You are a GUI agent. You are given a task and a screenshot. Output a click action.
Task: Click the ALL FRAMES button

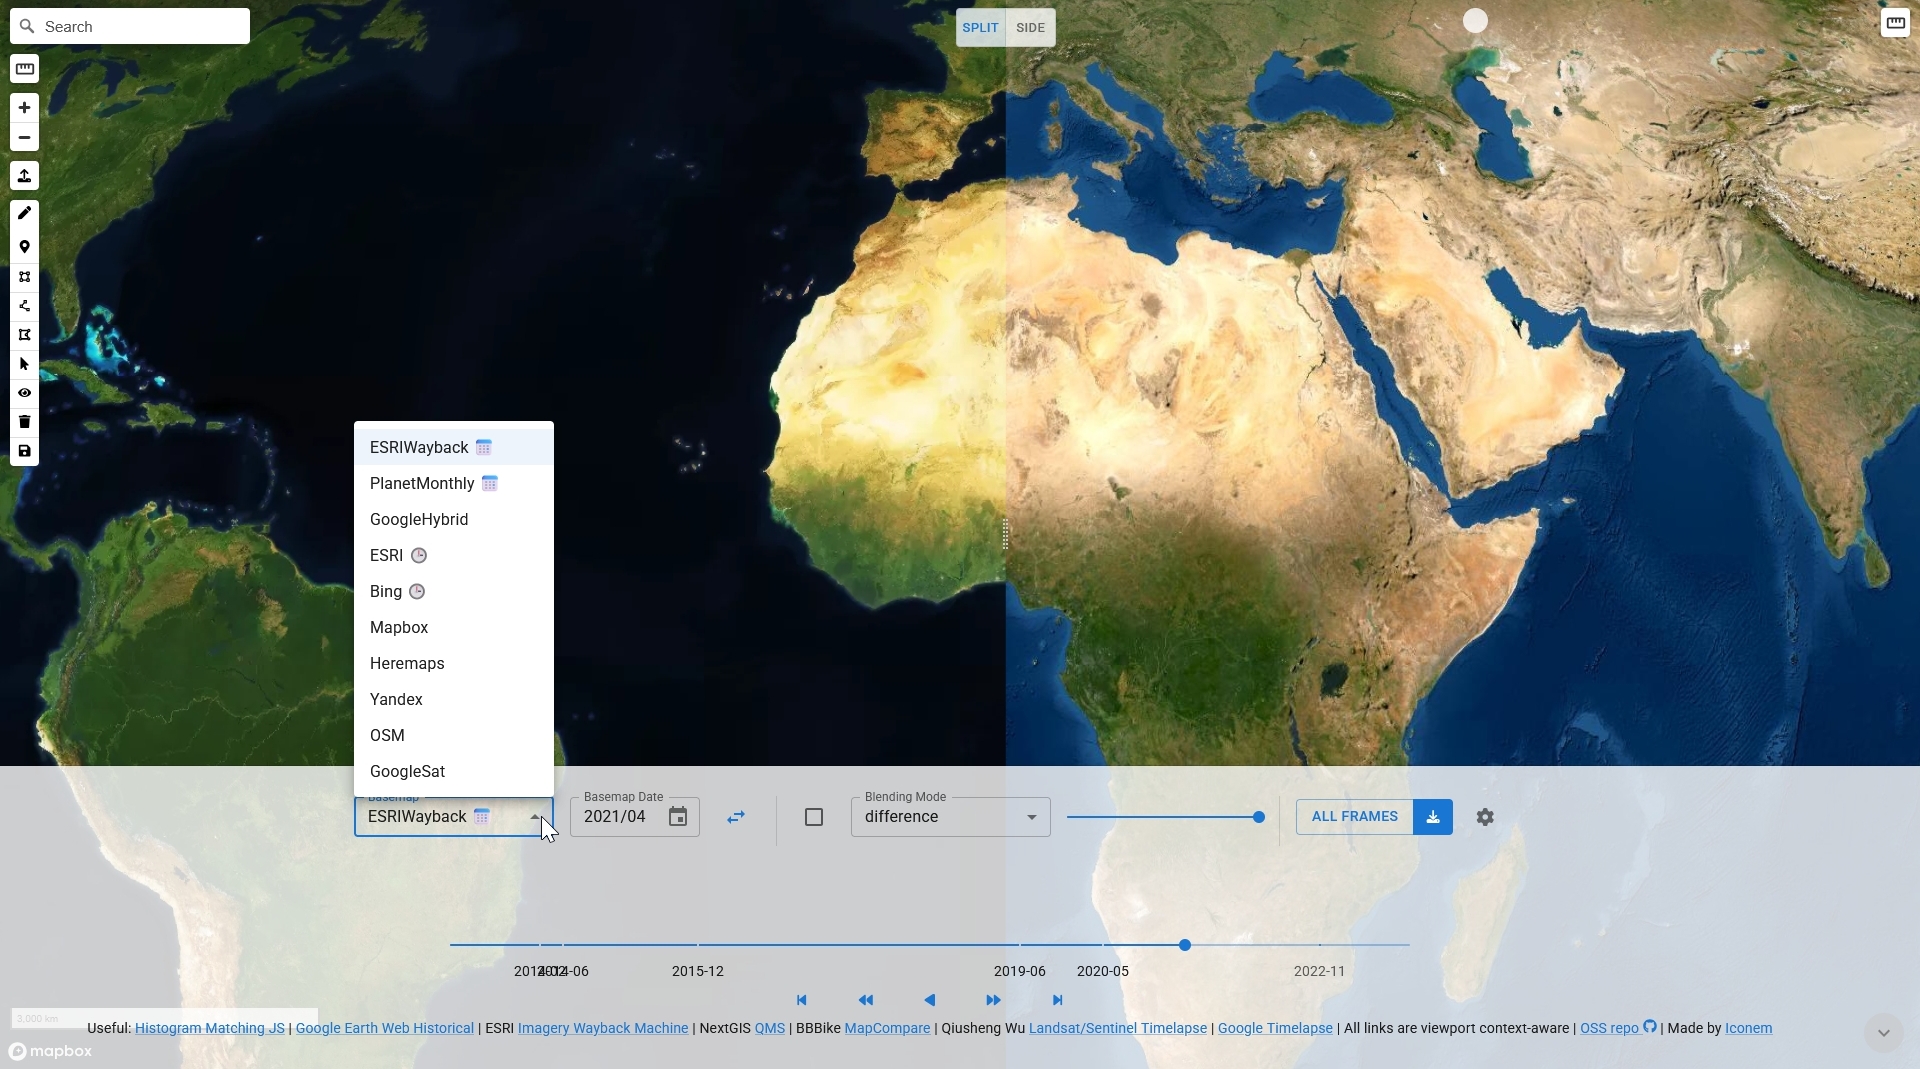[x=1354, y=817]
